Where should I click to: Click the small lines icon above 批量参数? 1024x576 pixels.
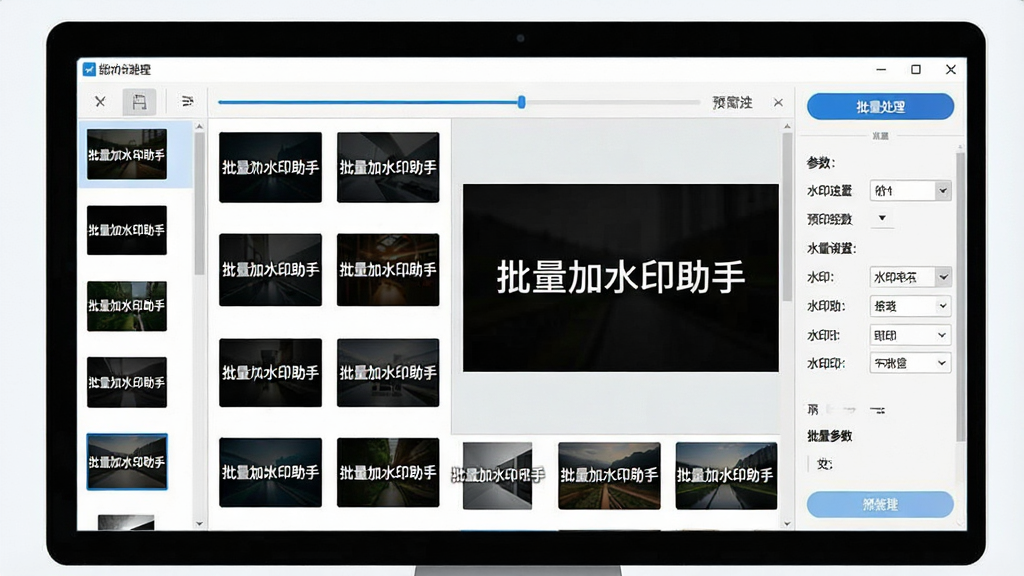877,410
